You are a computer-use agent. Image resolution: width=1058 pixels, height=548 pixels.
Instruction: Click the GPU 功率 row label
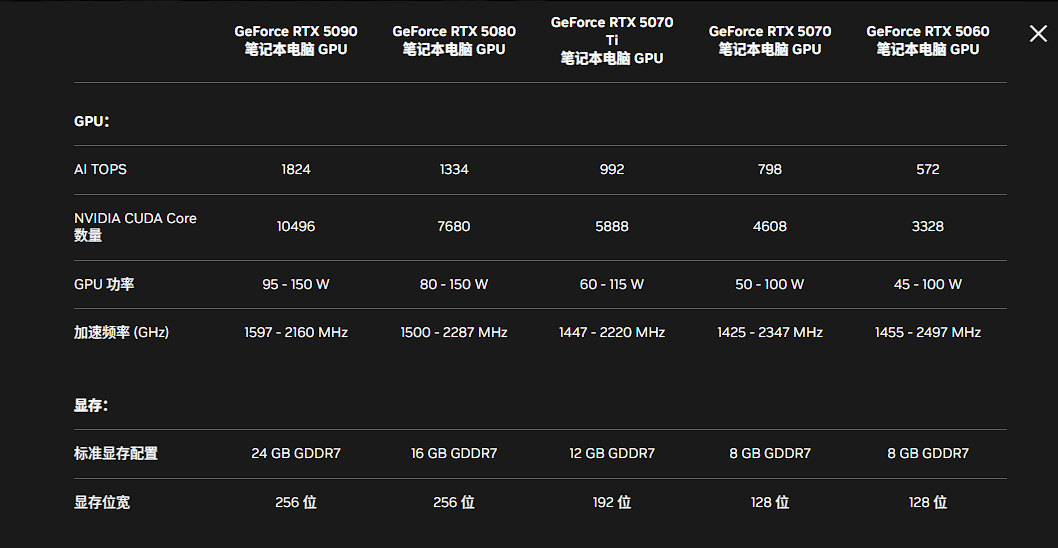104,284
